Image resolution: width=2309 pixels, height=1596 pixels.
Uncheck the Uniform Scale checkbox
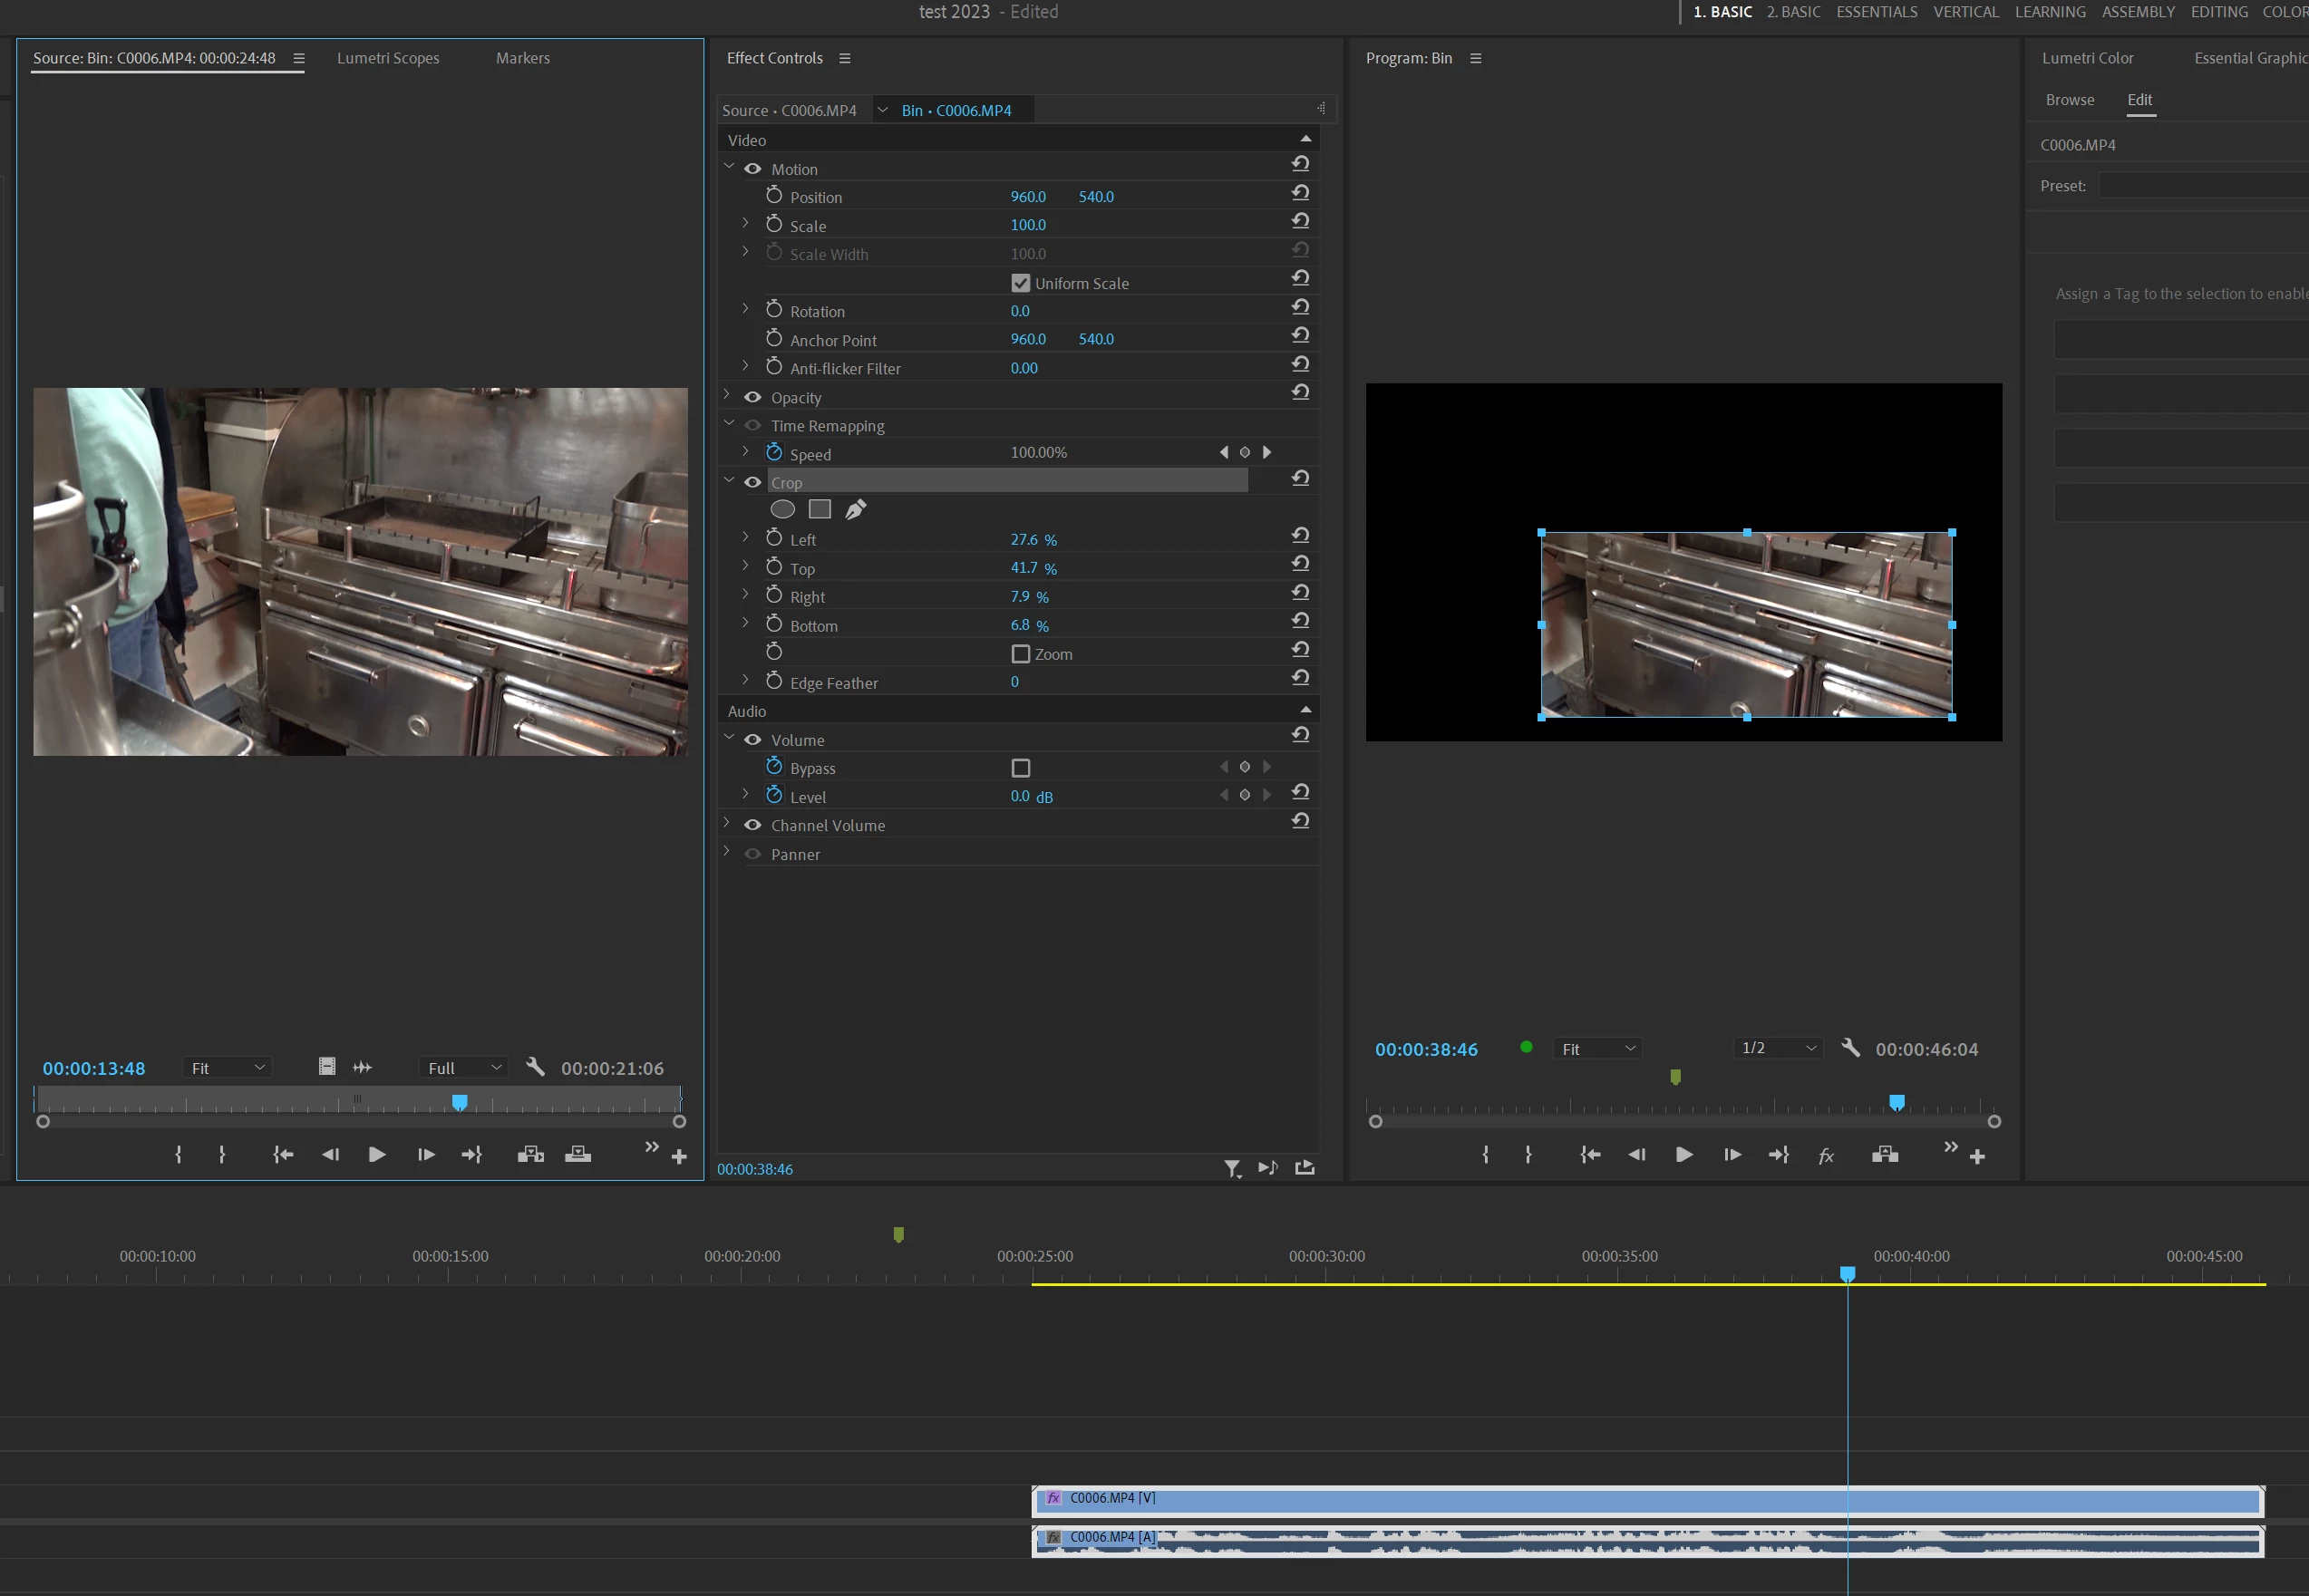pos(1020,284)
